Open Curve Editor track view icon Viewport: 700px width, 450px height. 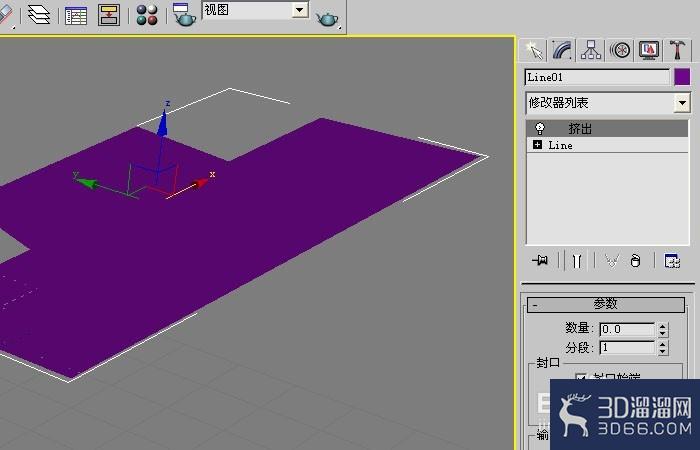coord(76,15)
